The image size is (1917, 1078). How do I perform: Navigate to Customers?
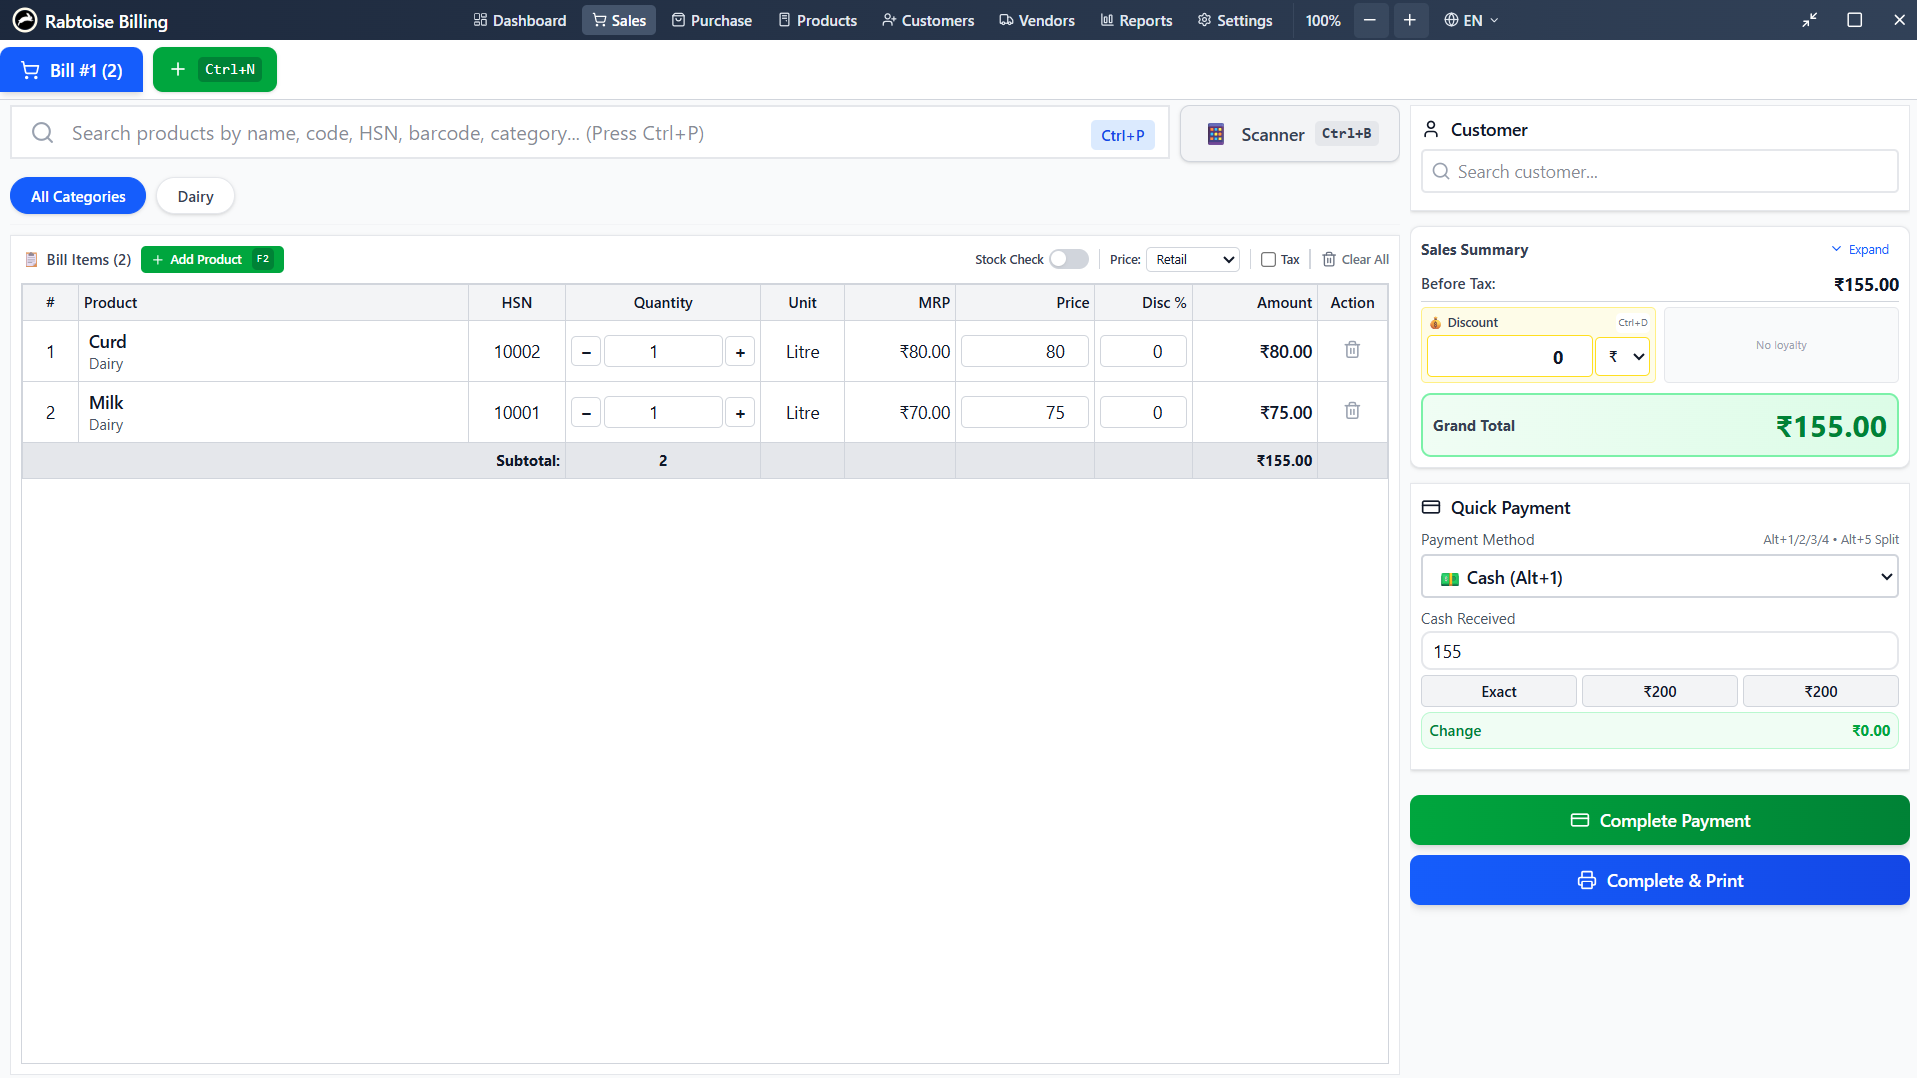pyautogui.click(x=928, y=20)
